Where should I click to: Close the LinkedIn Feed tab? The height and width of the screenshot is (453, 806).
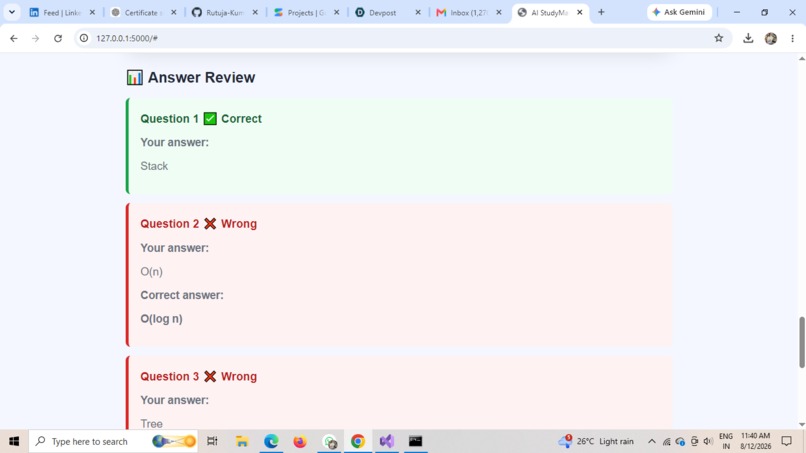(x=93, y=12)
